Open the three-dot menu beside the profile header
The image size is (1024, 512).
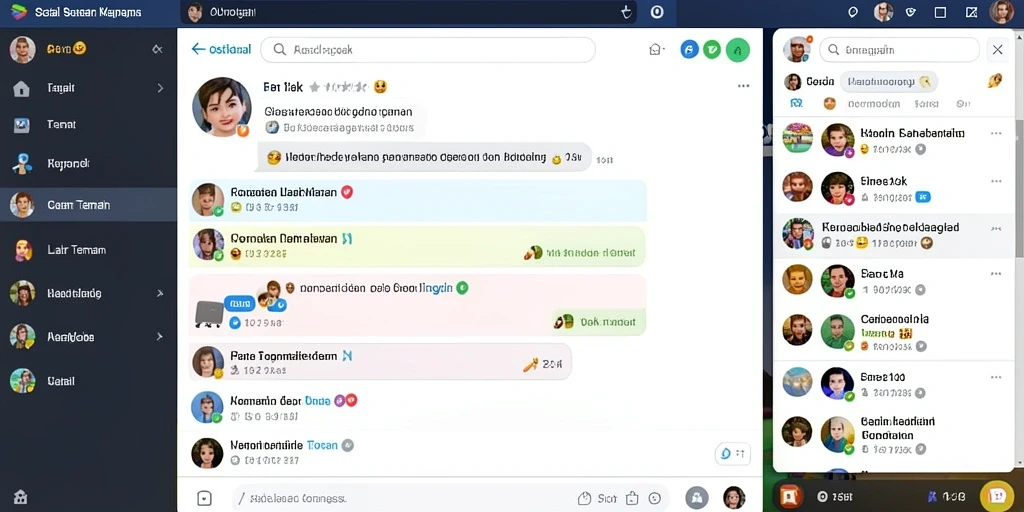click(743, 86)
